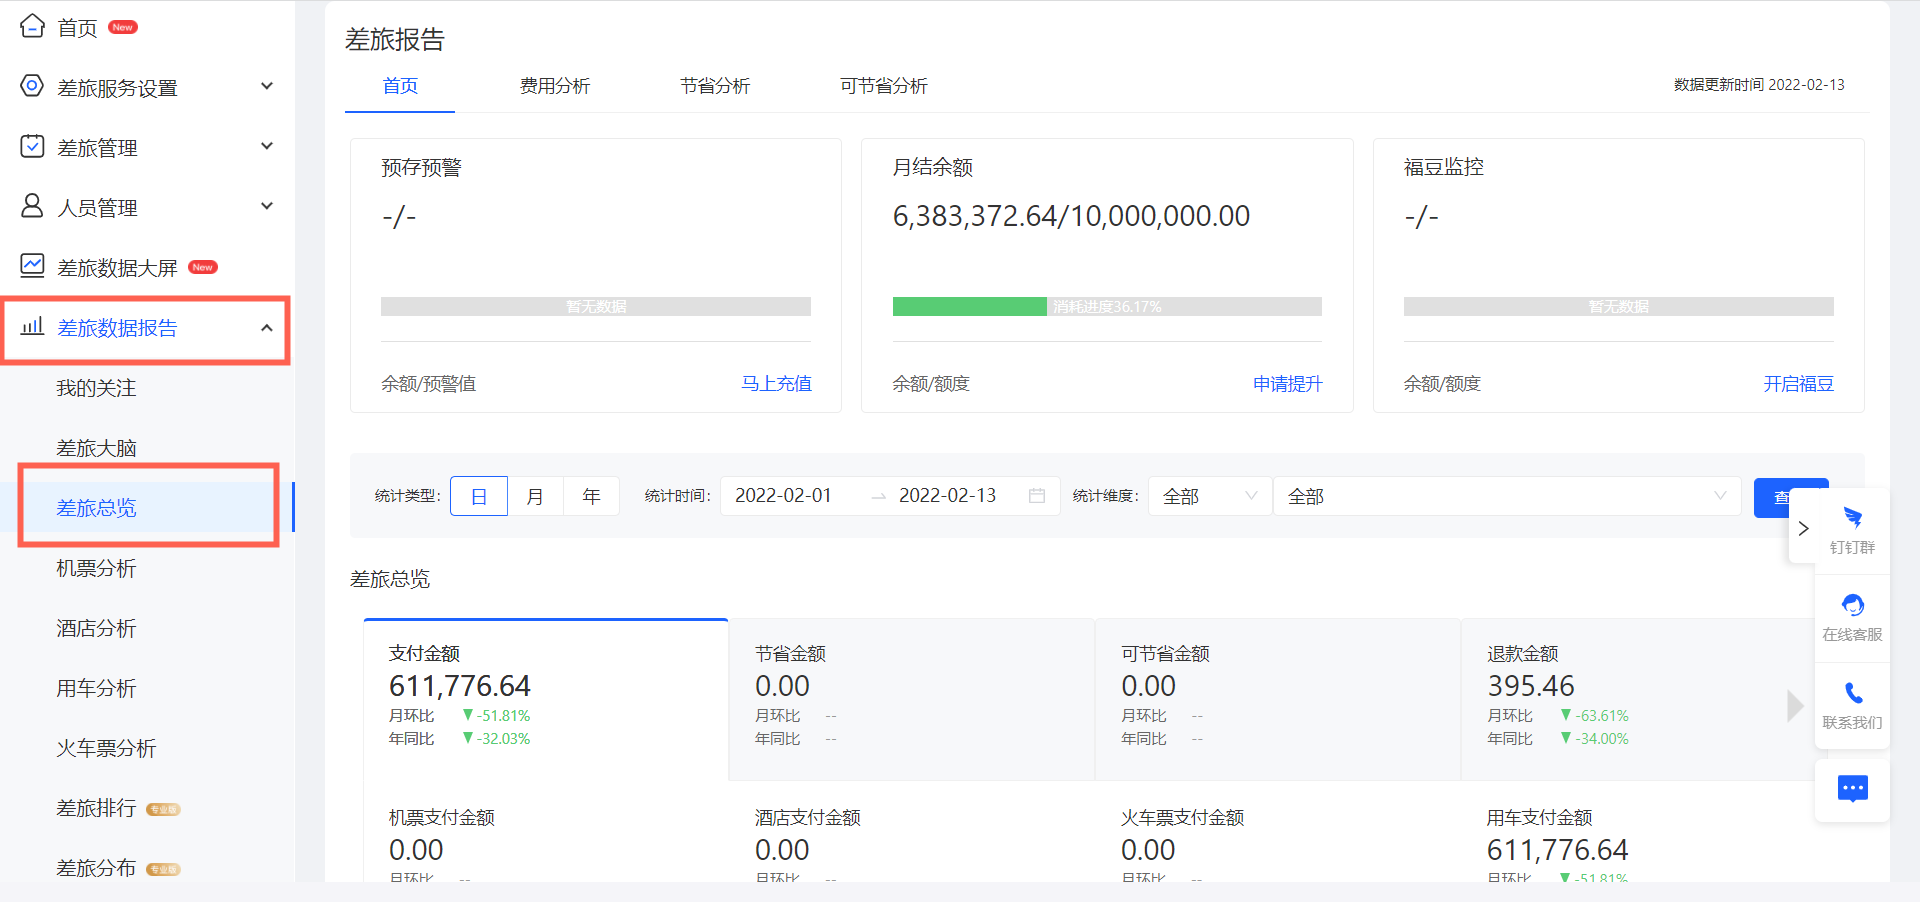This screenshot has height=902, width=1920.
Task: Click 月结余额 6,383,372.64/10,000,000.00 value
Action: tap(1071, 216)
